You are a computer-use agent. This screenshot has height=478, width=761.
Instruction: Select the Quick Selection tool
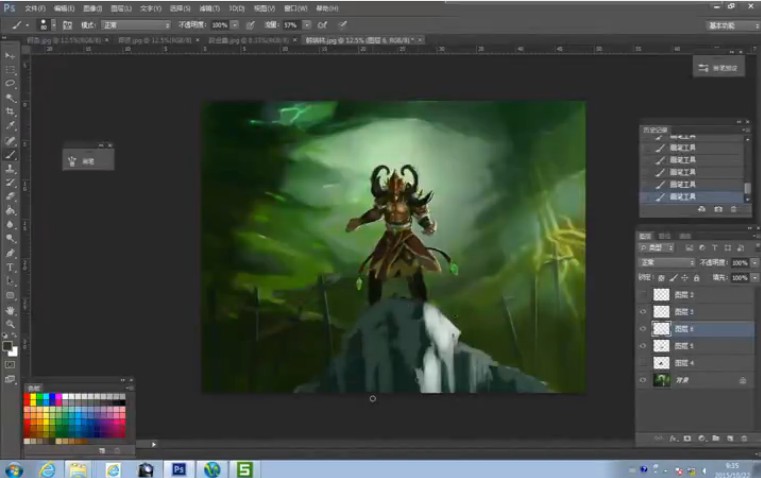(10, 98)
